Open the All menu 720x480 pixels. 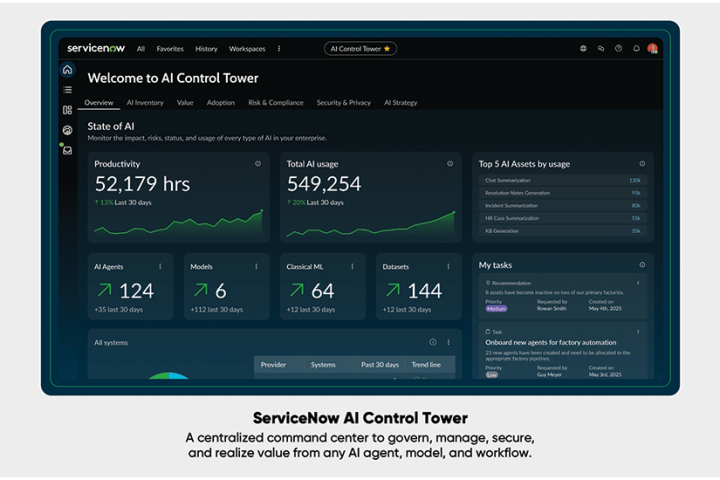(141, 49)
